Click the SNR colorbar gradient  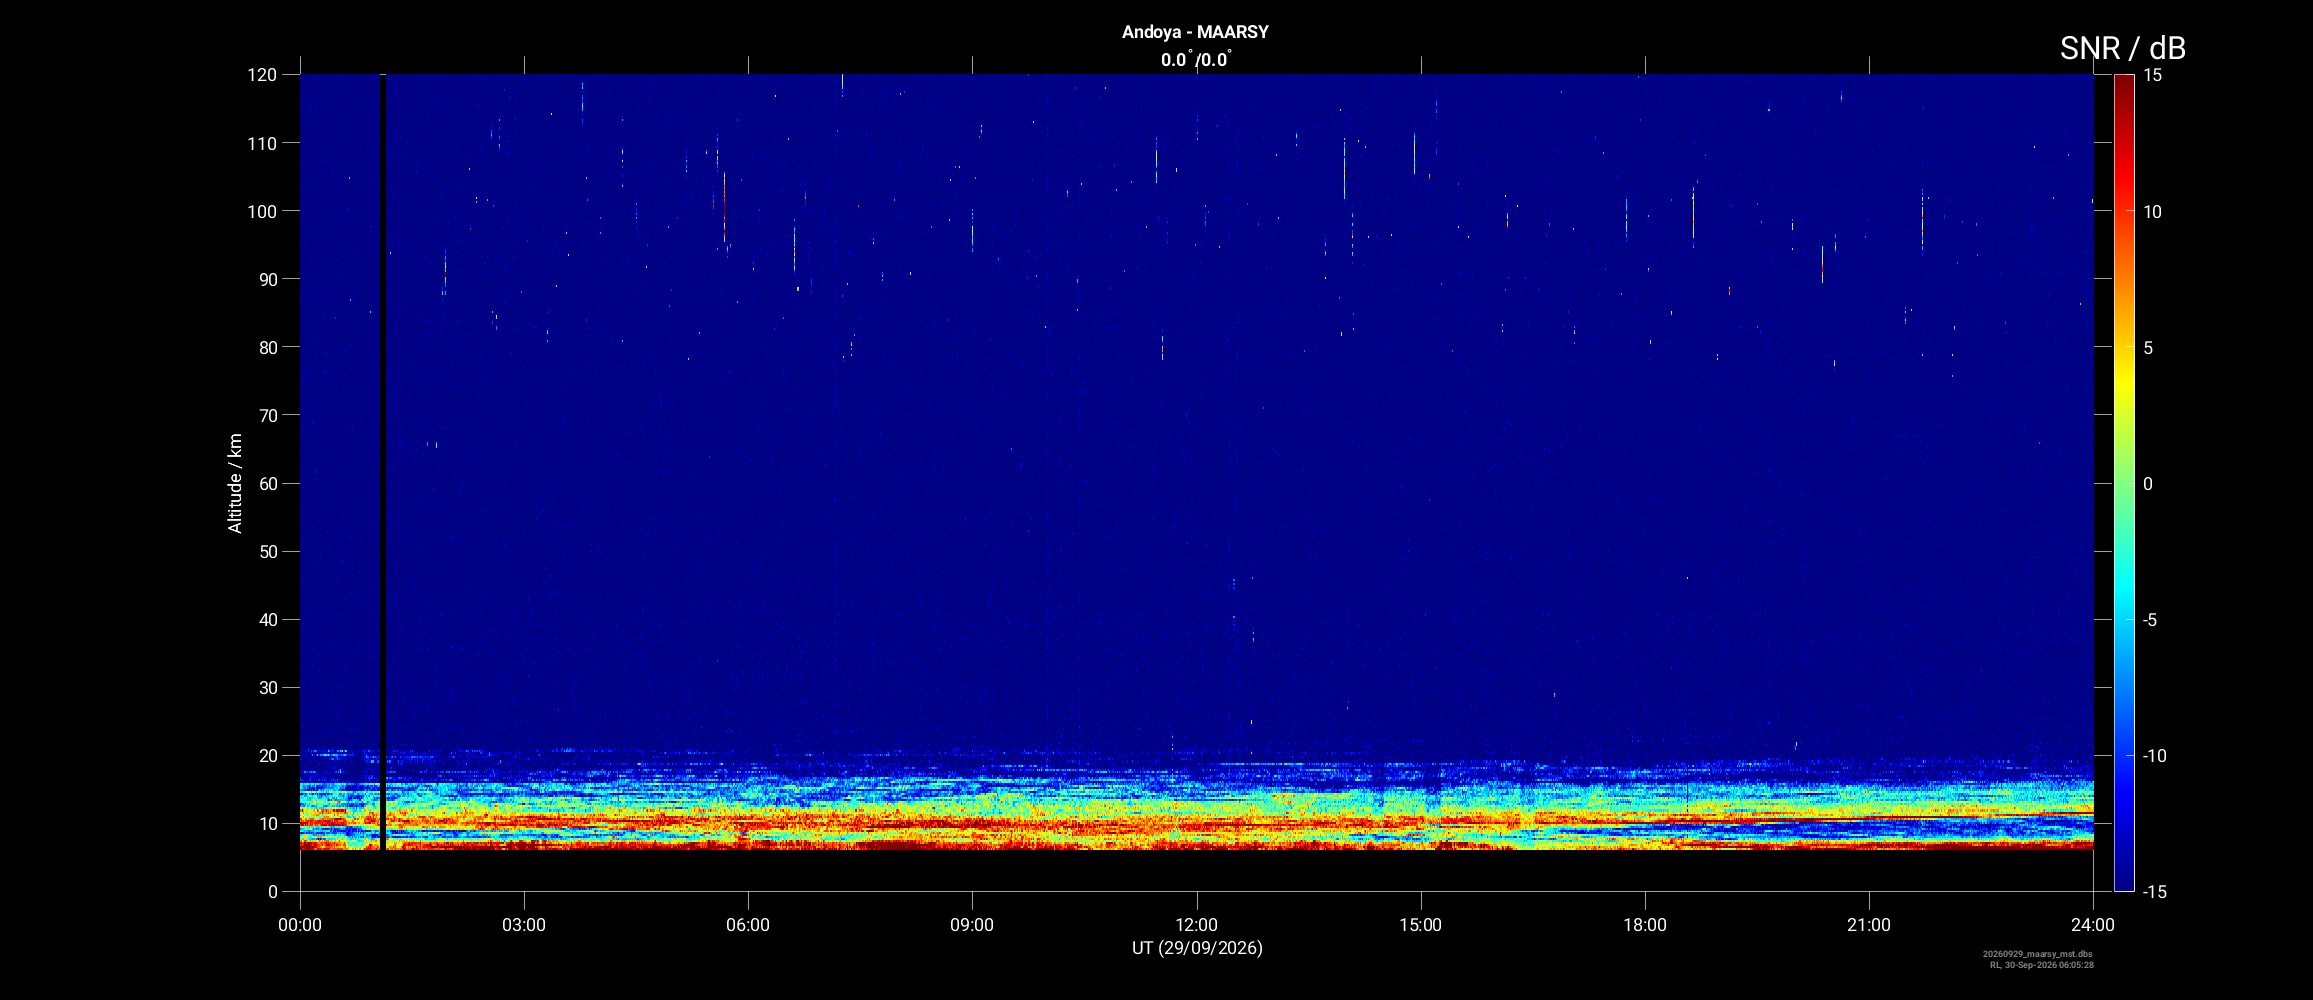(x=2124, y=483)
